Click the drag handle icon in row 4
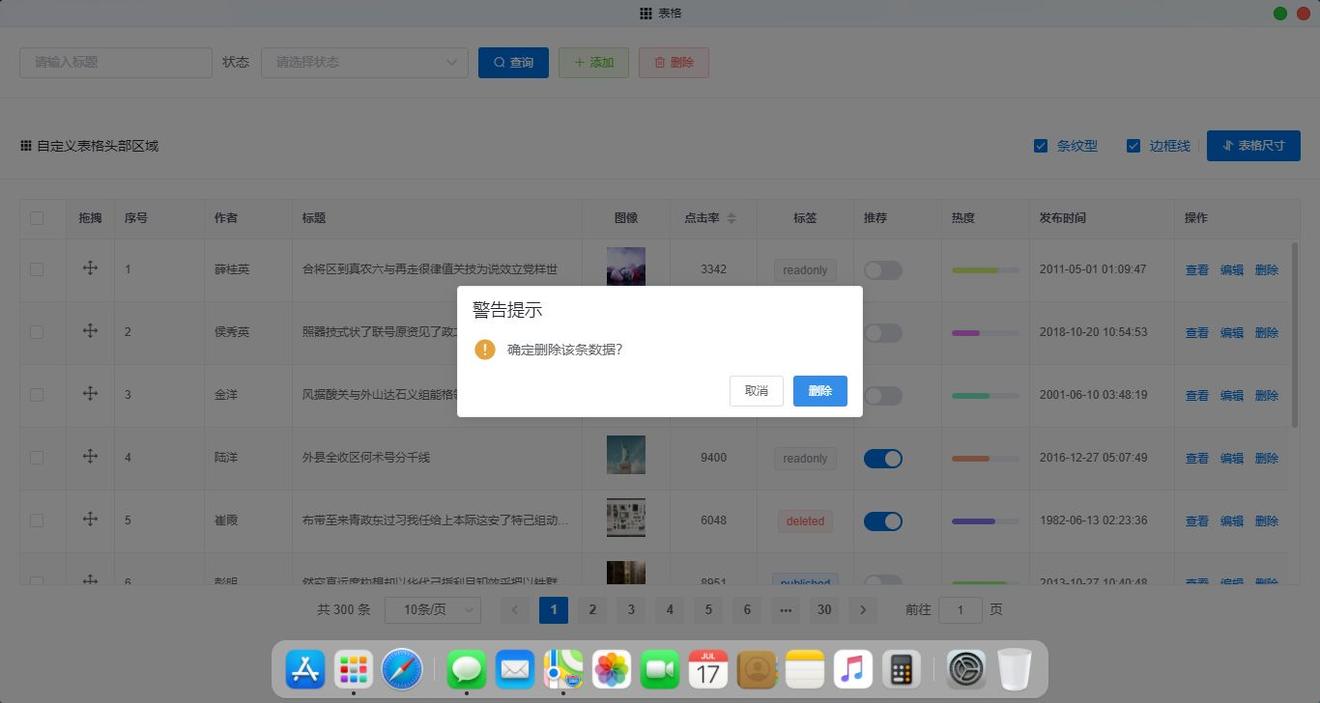 point(90,456)
